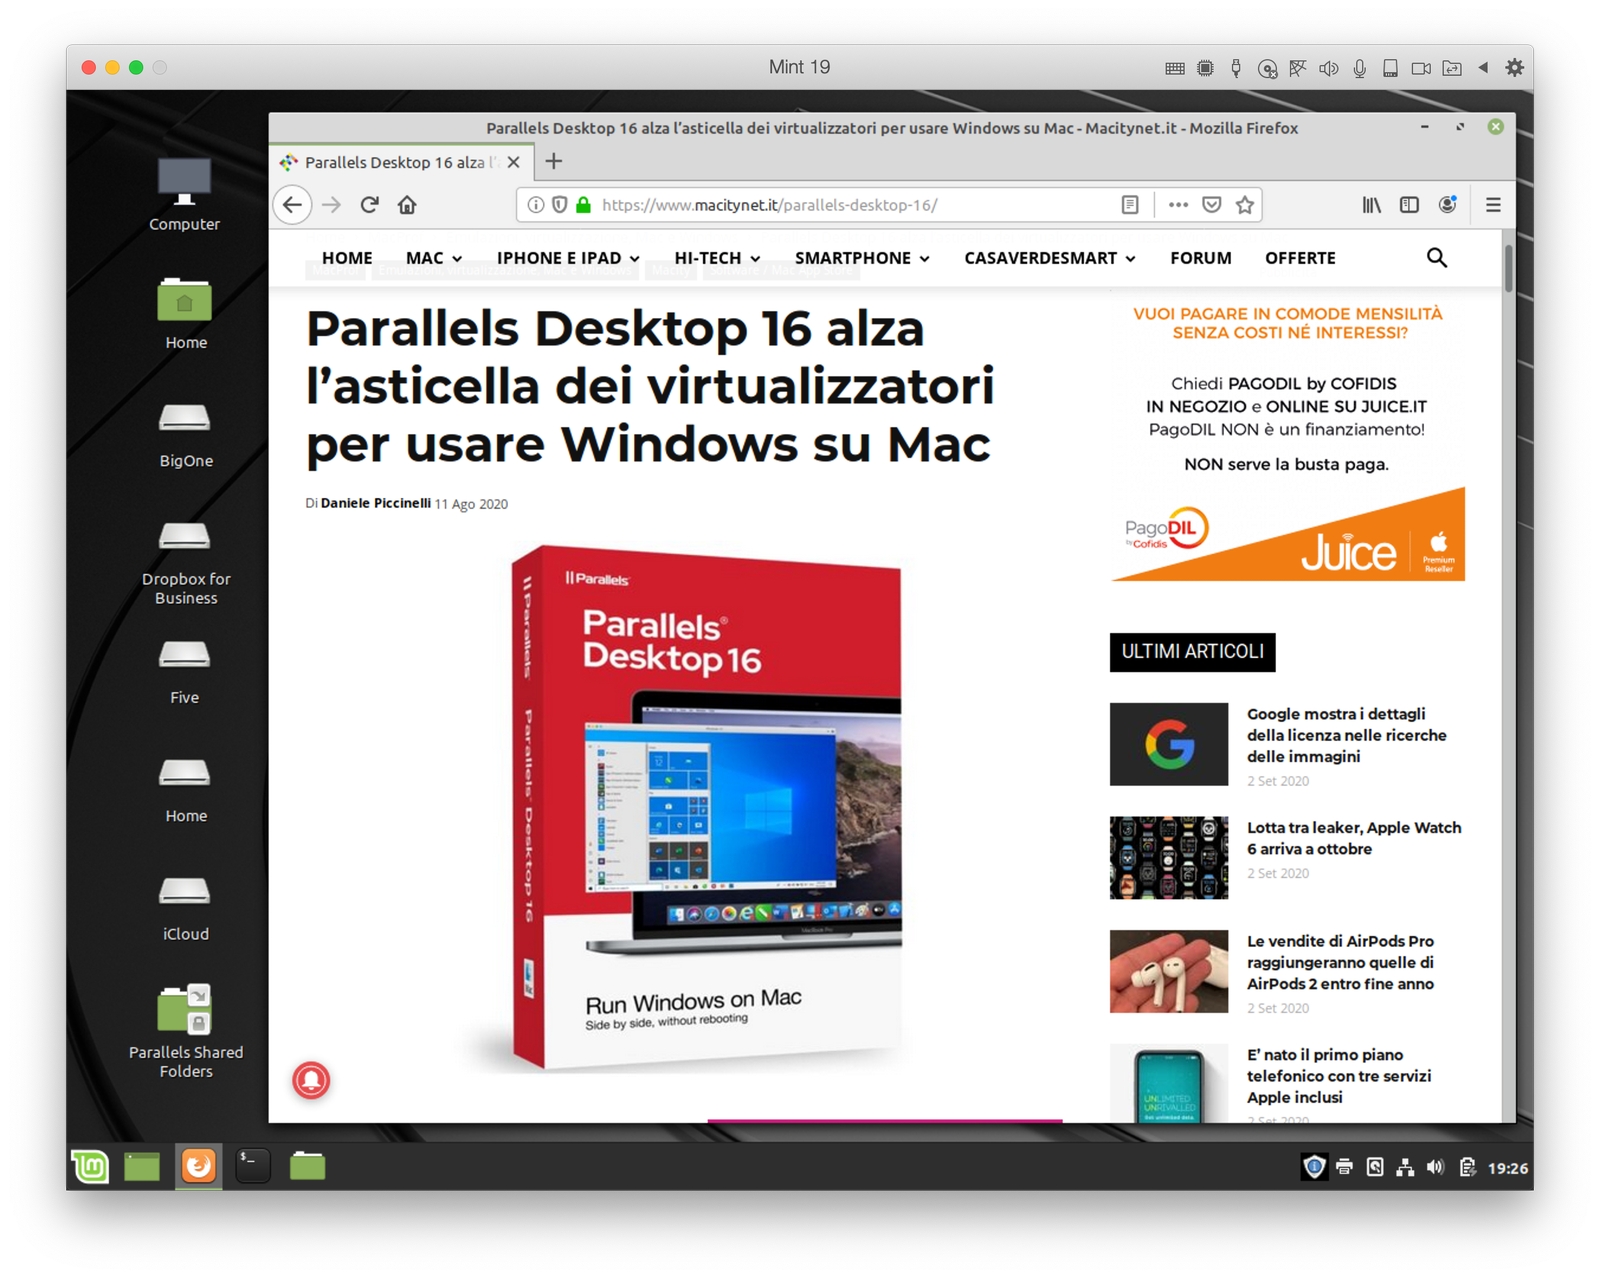Open tracking protection shield in address bar
The height and width of the screenshot is (1278, 1600).
tap(560, 205)
